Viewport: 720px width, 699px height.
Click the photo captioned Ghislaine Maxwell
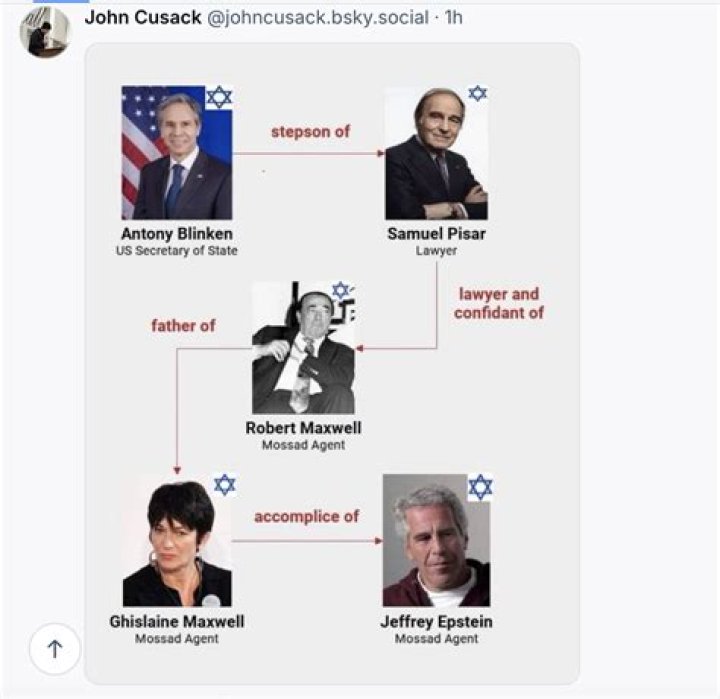[x=177, y=540]
